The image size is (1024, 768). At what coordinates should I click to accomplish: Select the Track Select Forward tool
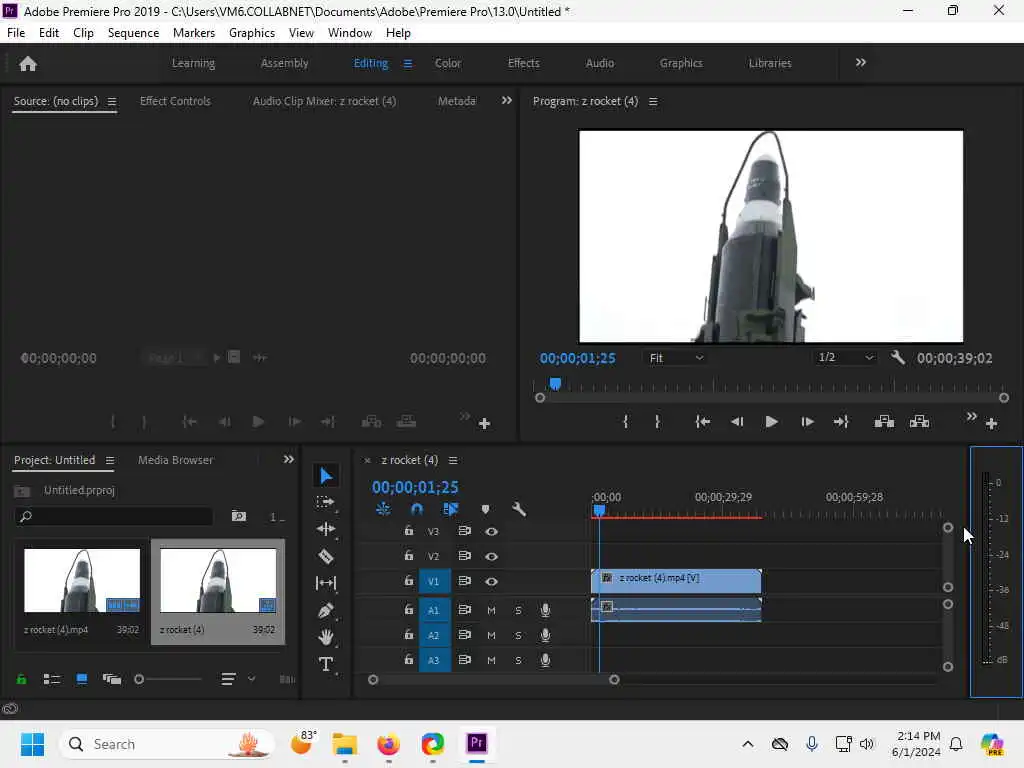(x=326, y=502)
